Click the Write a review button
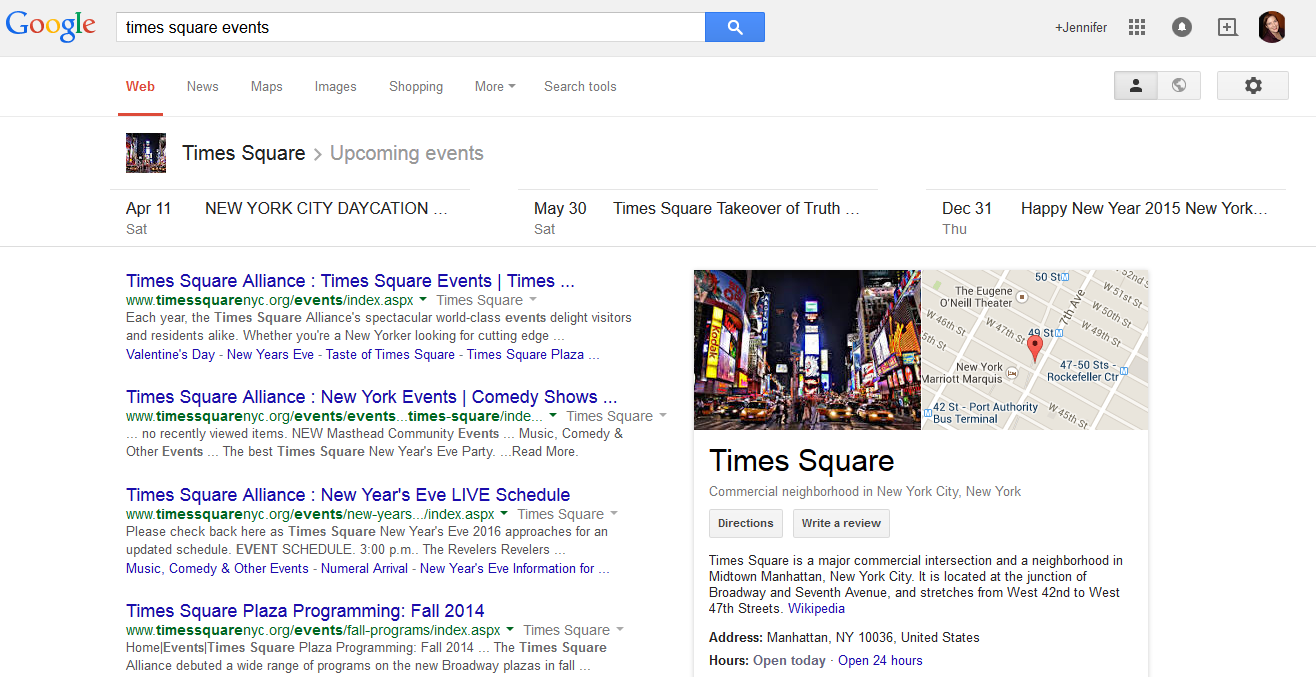 841,523
